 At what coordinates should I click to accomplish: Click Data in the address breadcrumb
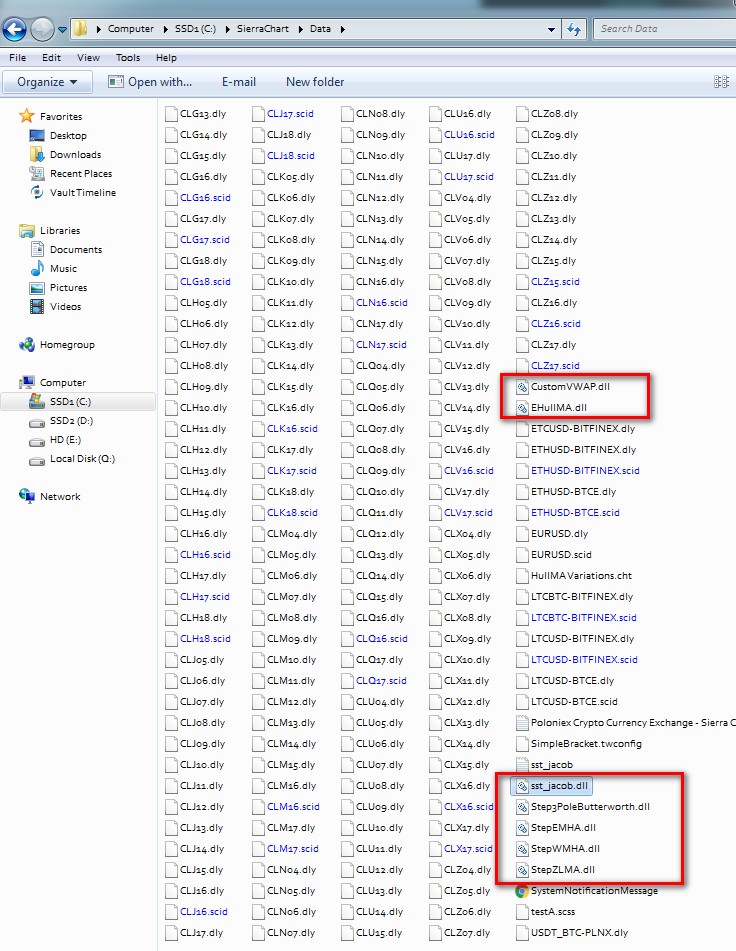point(320,29)
